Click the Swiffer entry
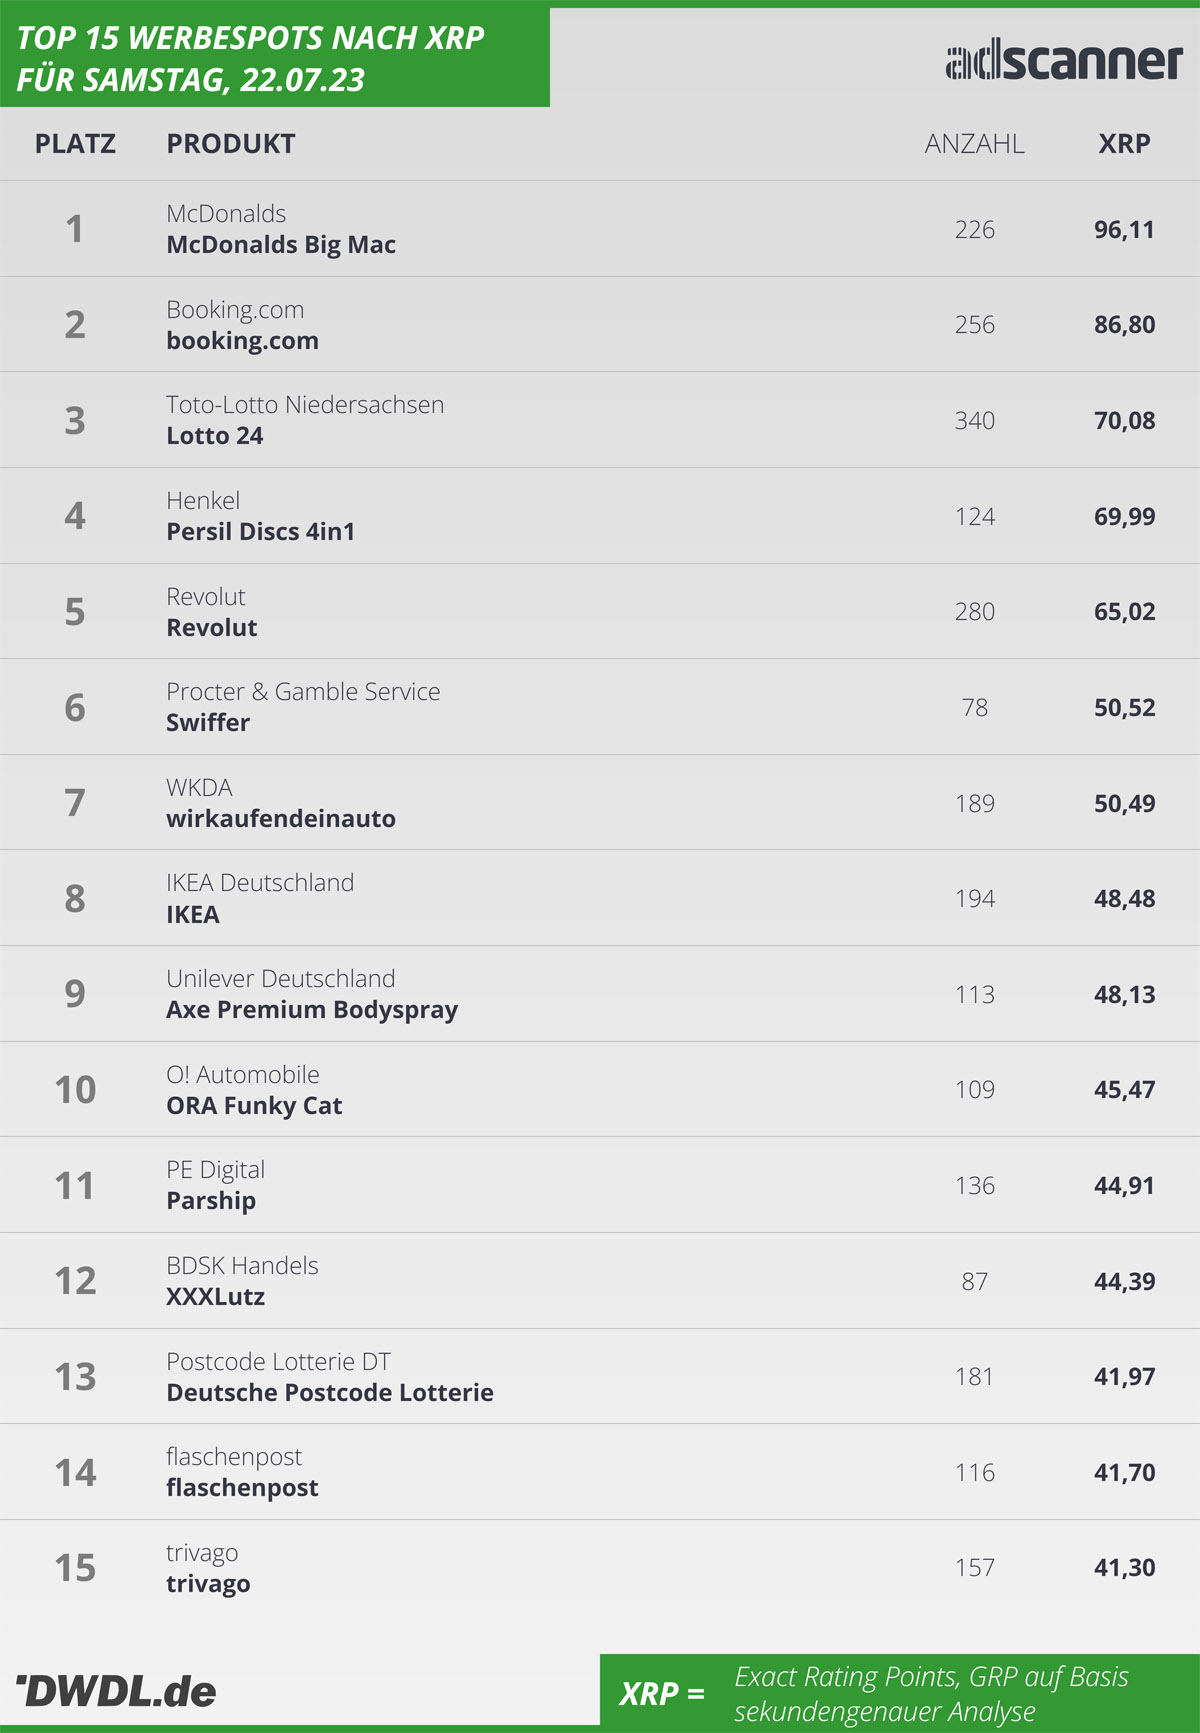 (x=208, y=723)
